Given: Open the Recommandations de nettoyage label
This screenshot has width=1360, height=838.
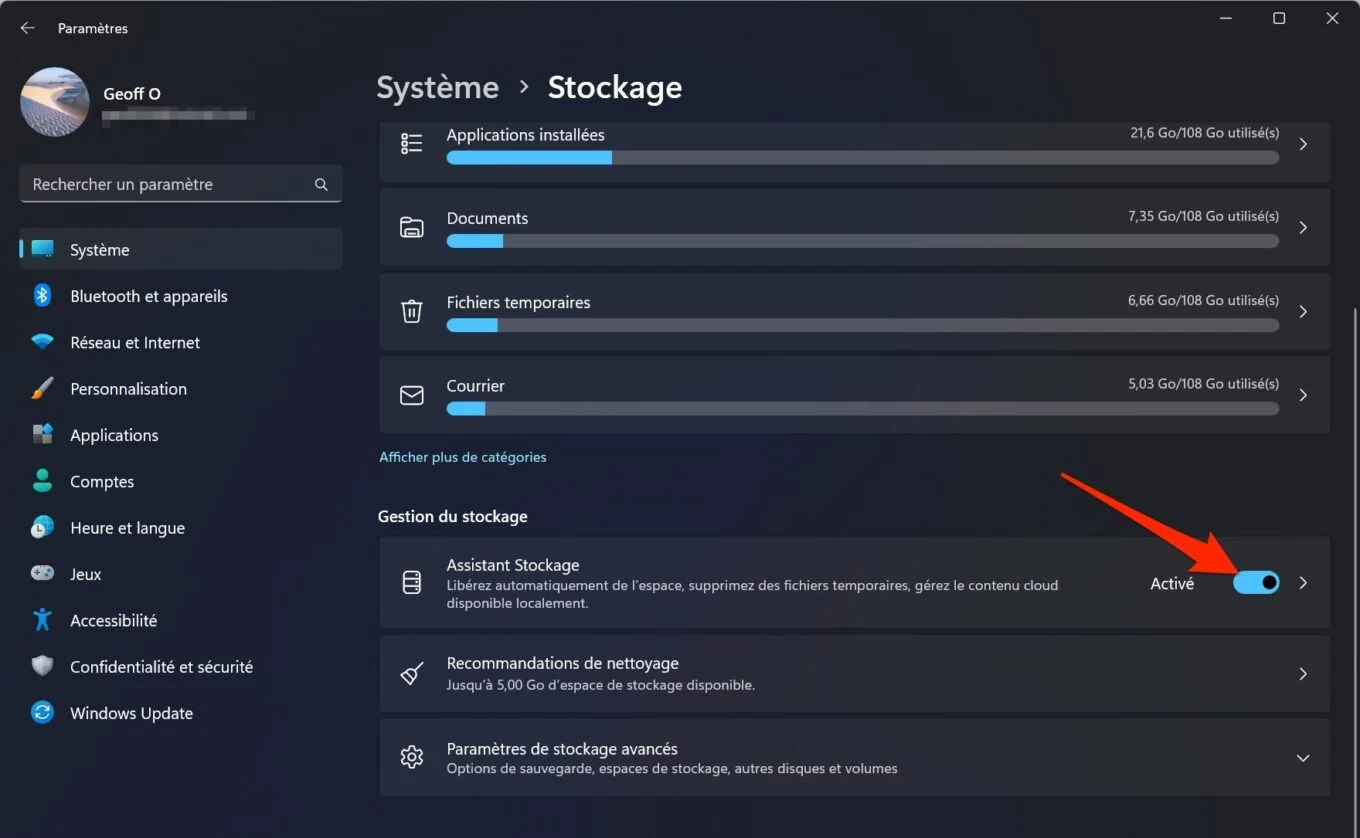Looking at the screenshot, I should coord(562,663).
